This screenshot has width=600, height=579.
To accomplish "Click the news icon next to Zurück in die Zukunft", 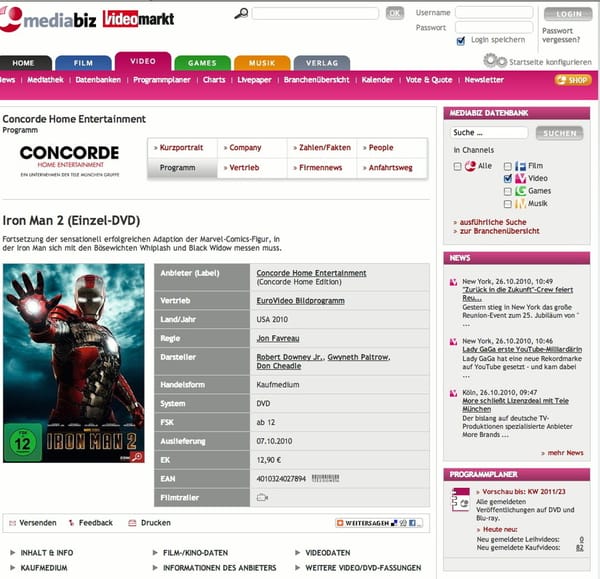I will [x=453, y=282].
